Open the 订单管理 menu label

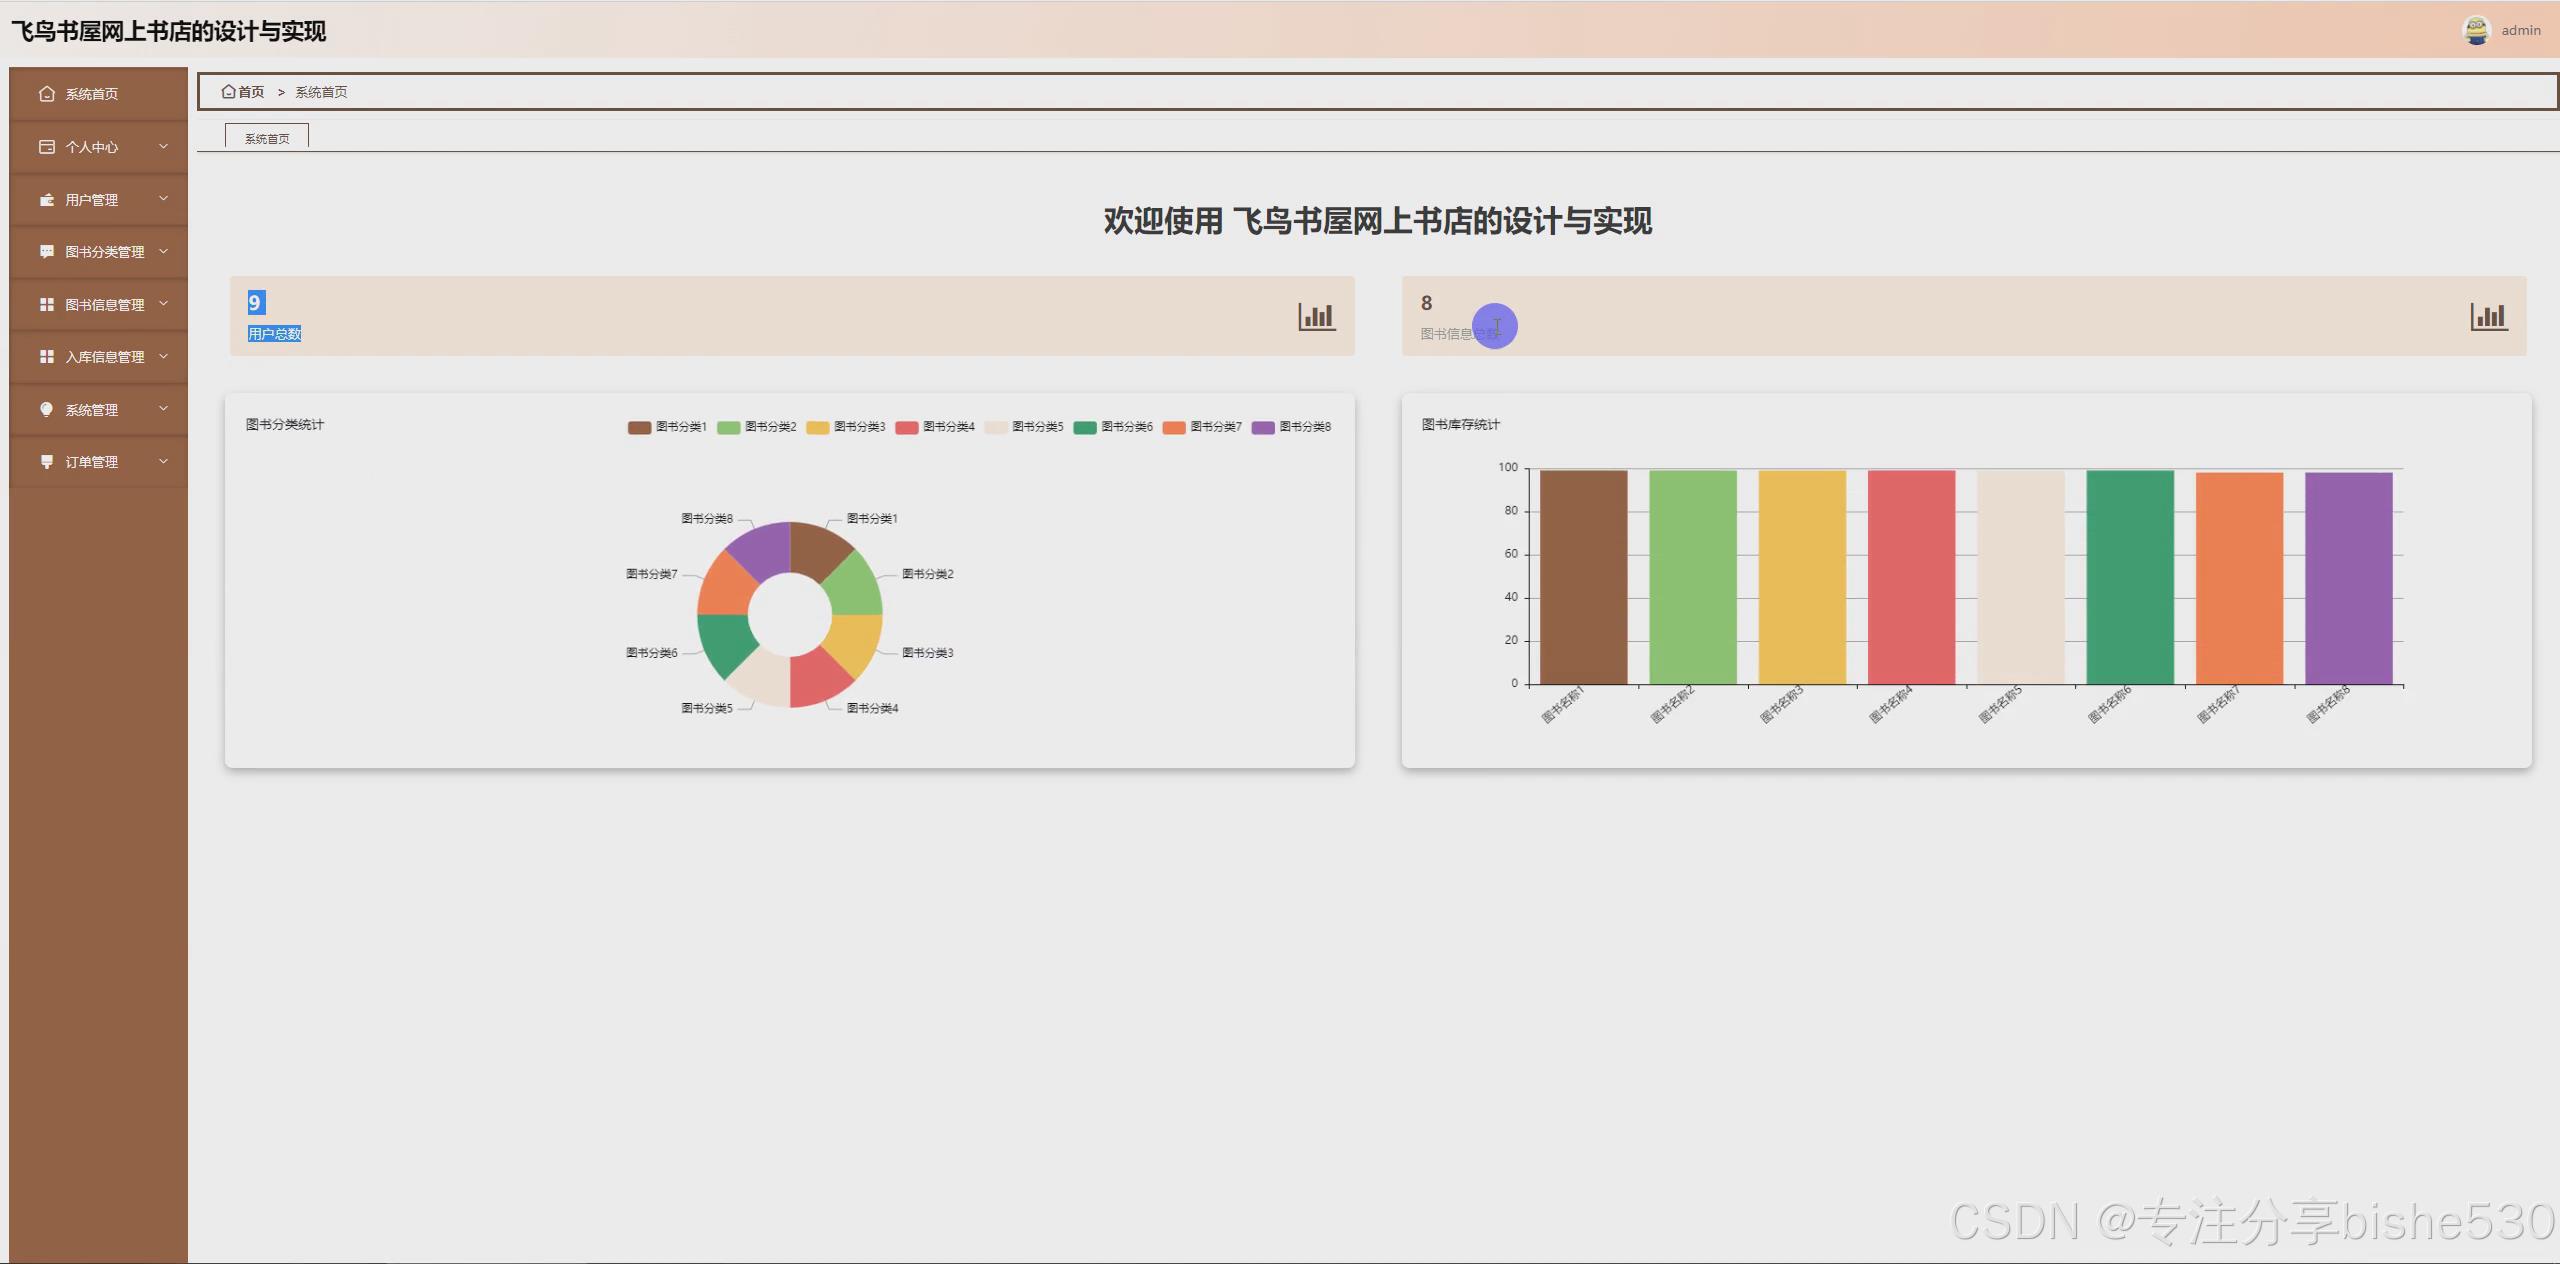pyautogui.click(x=92, y=462)
